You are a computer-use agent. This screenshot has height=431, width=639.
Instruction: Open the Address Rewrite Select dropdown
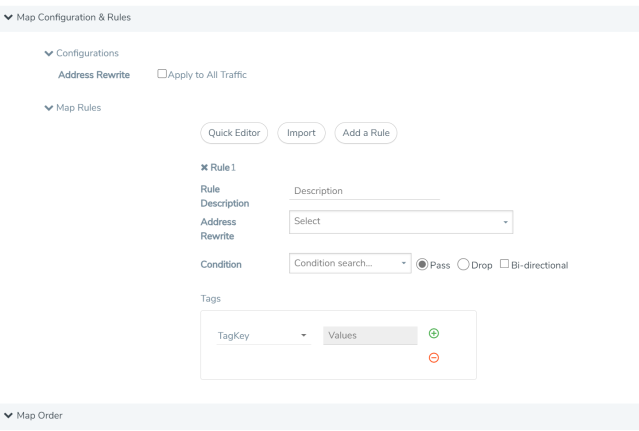click(x=401, y=222)
